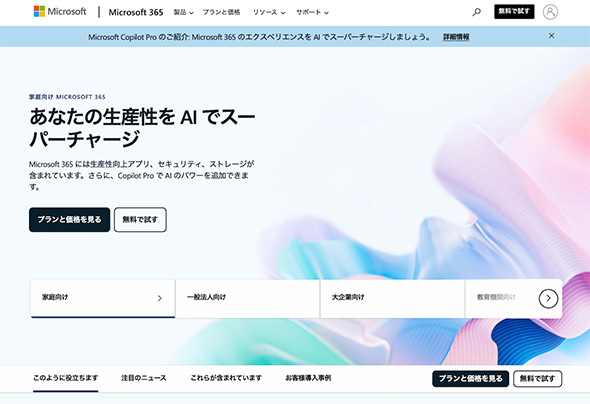
Task: Click the bottom bar 無料で試す button
Action: click(537, 379)
